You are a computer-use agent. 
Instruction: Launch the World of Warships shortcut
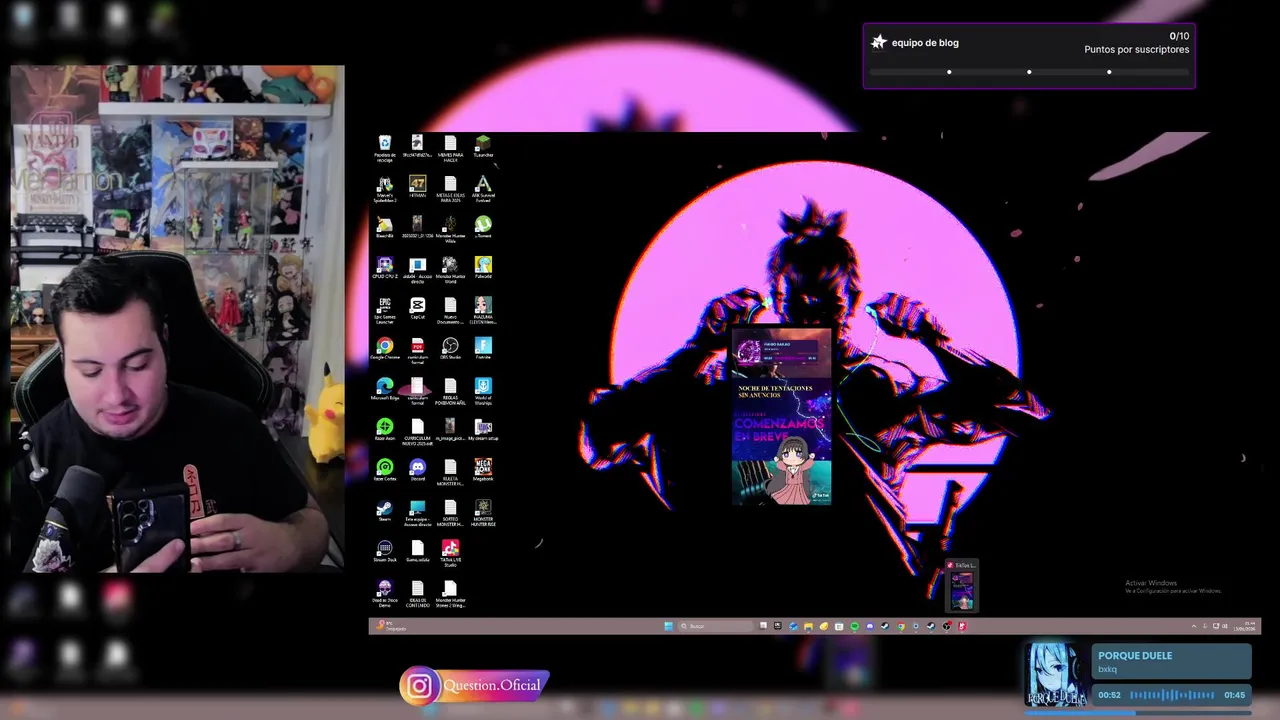click(483, 390)
